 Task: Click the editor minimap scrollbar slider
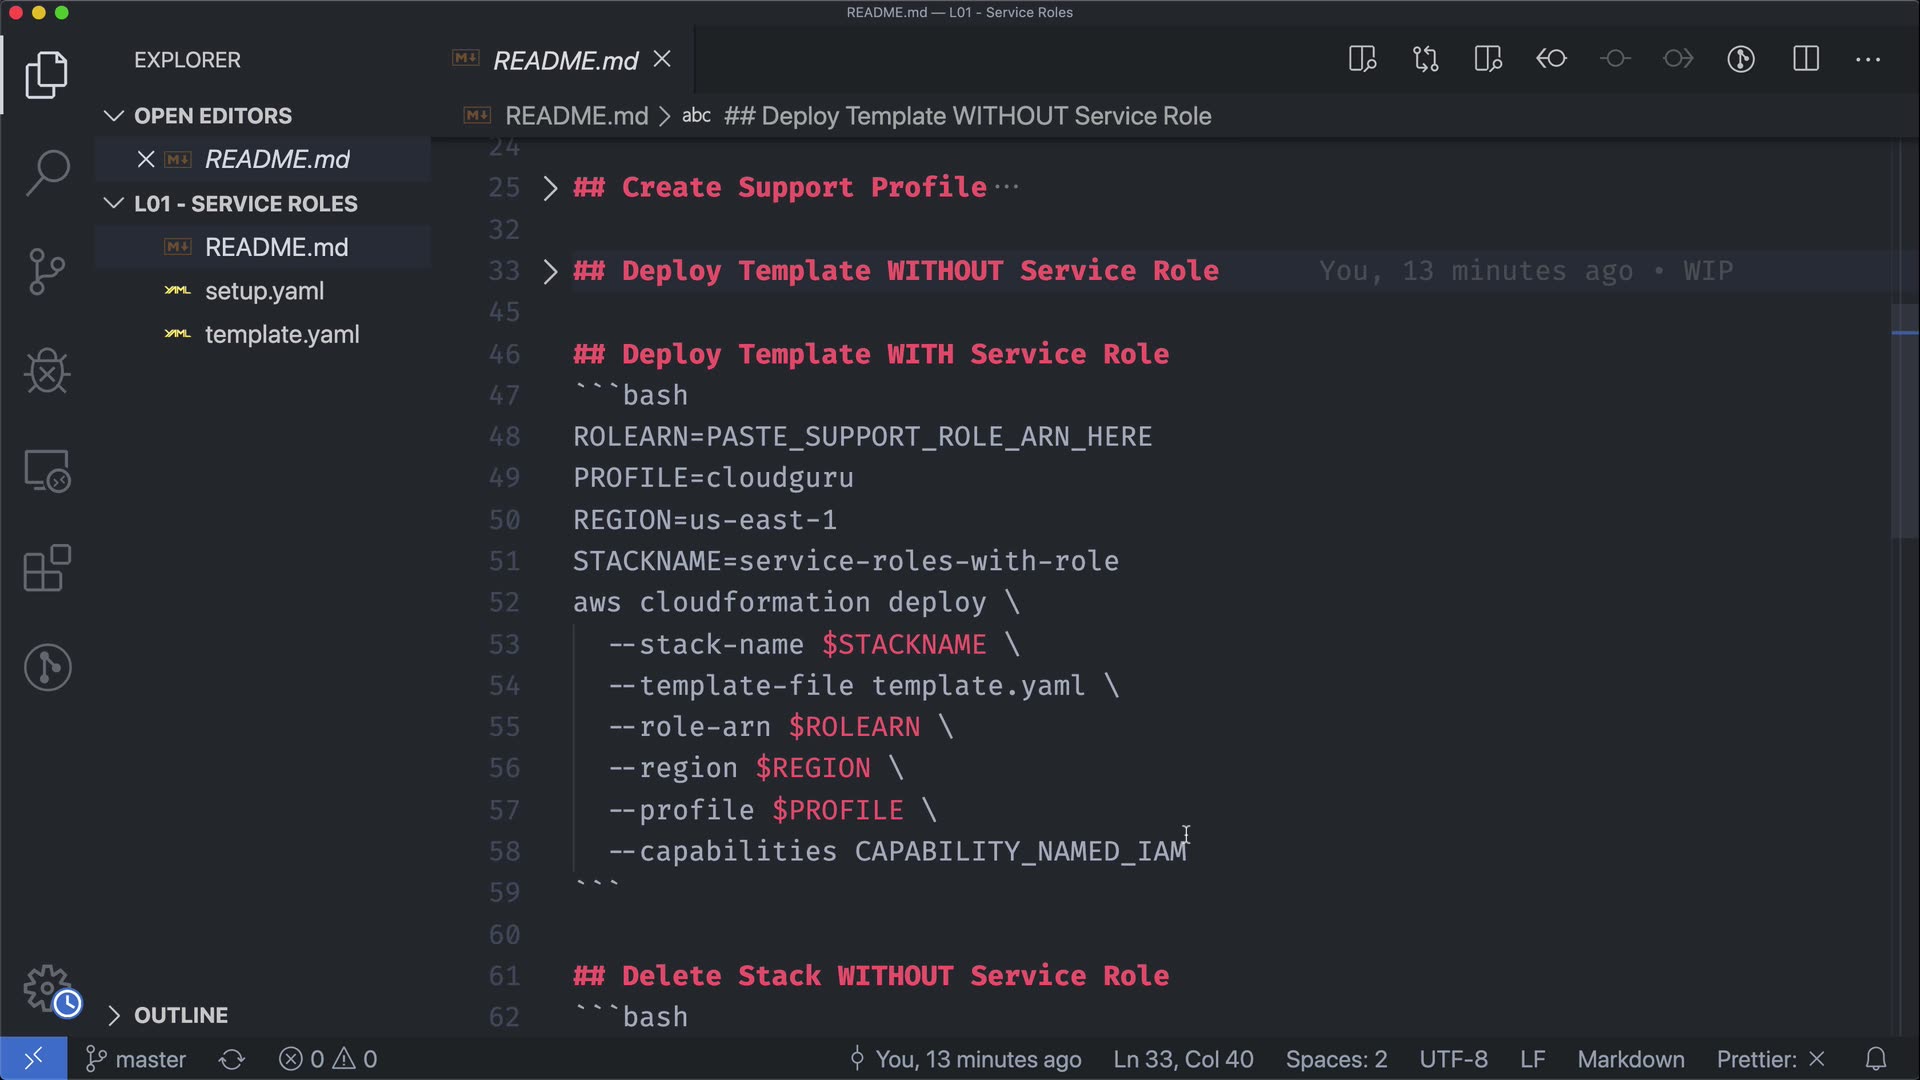pos(1904,420)
